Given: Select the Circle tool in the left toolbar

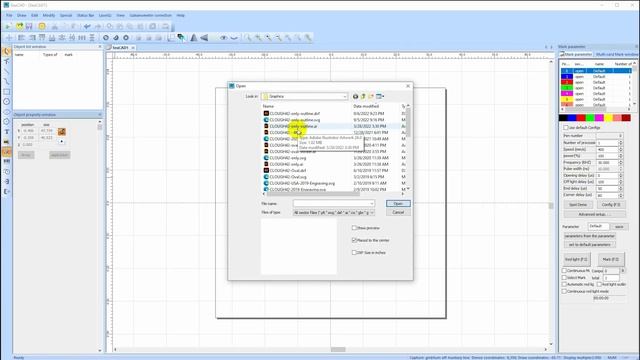Looking at the screenshot, I should point(7,102).
